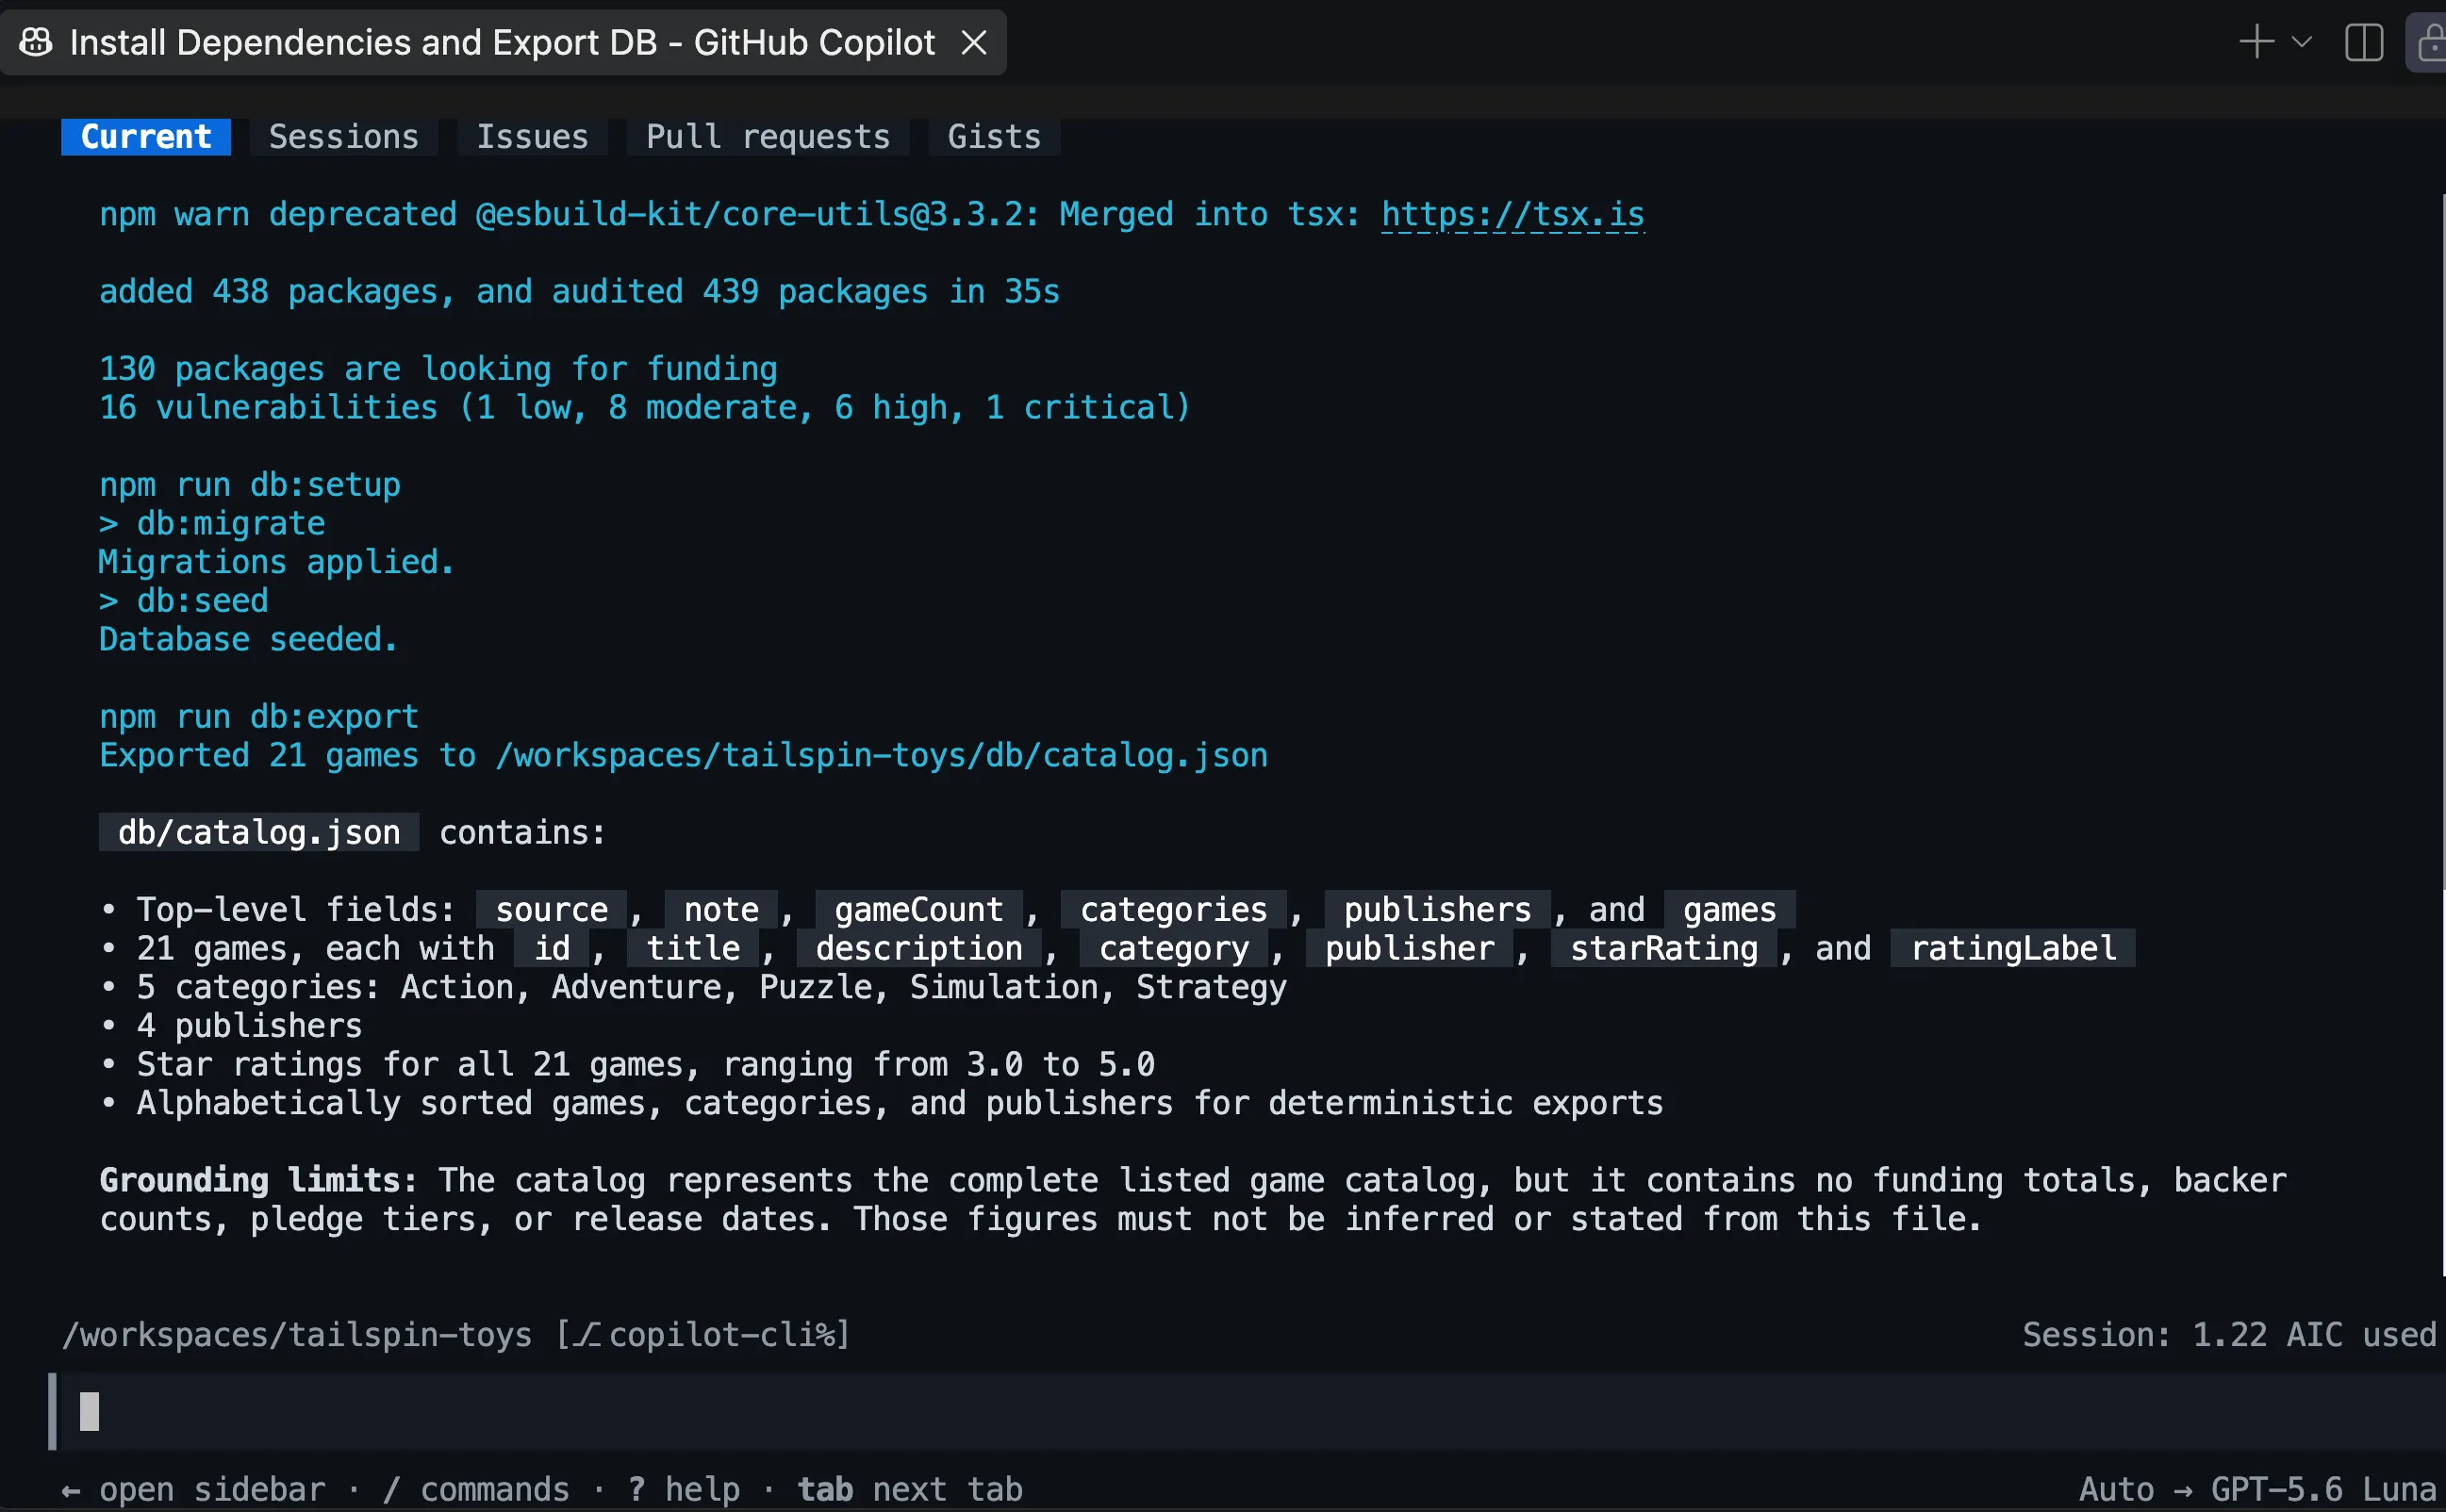Click 'Auto → GPT-5.6 Luna' model indicator

2258,1489
